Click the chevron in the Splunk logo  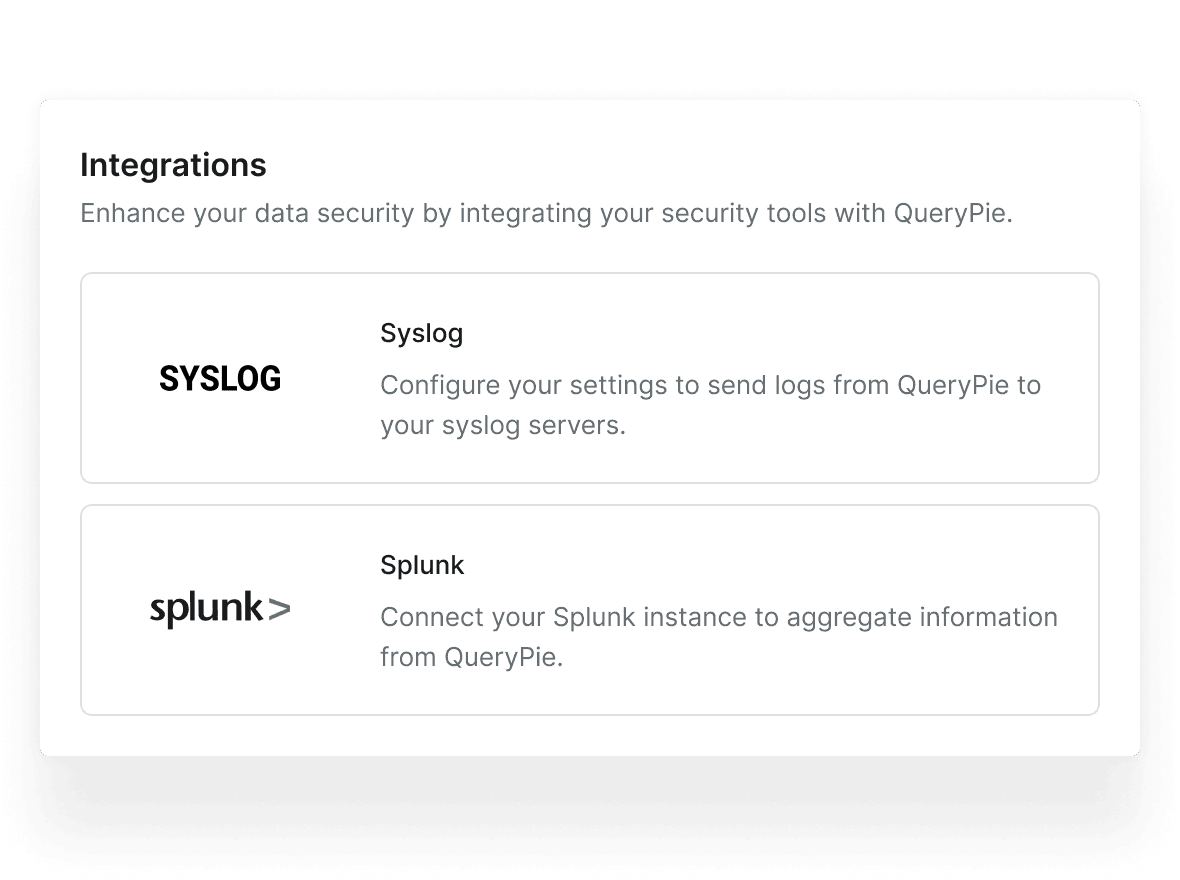click(279, 608)
